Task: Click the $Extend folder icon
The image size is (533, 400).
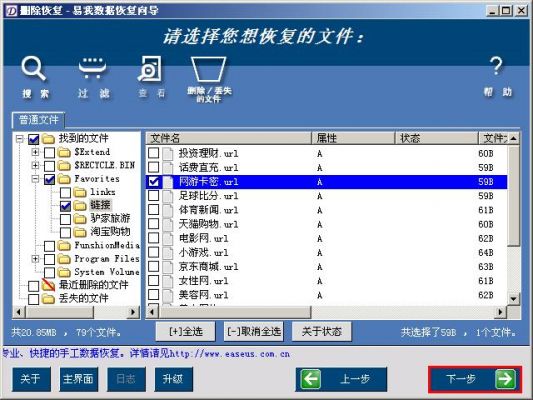Action: point(64,152)
